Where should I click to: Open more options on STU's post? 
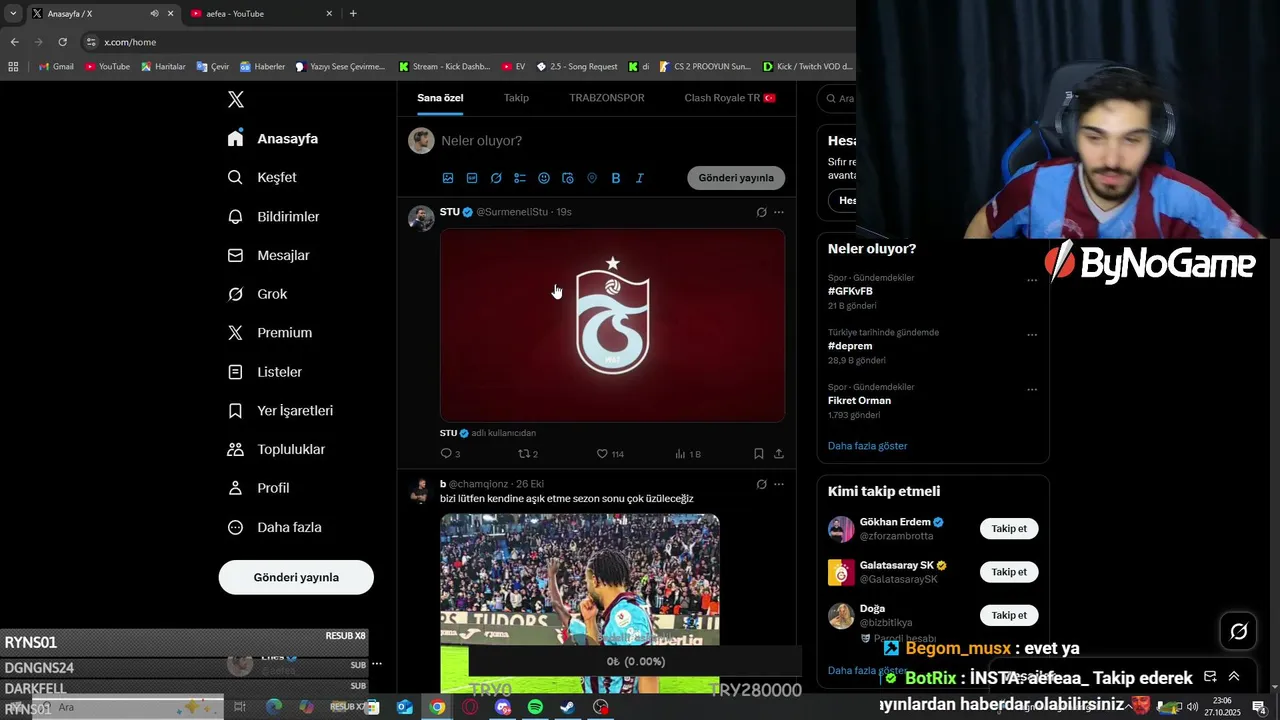[779, 212]
